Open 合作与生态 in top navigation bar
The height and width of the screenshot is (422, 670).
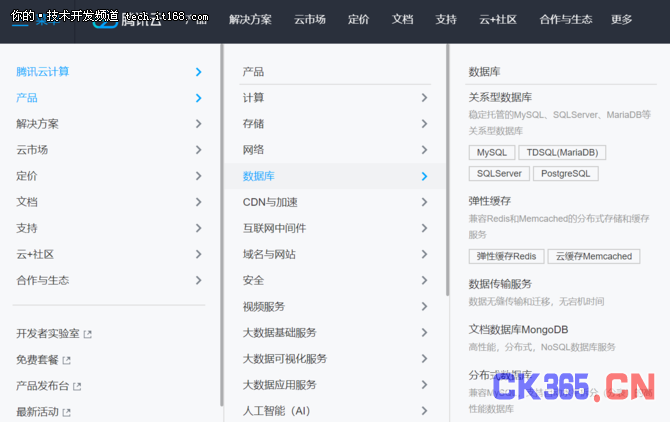[x=566, y=19]
